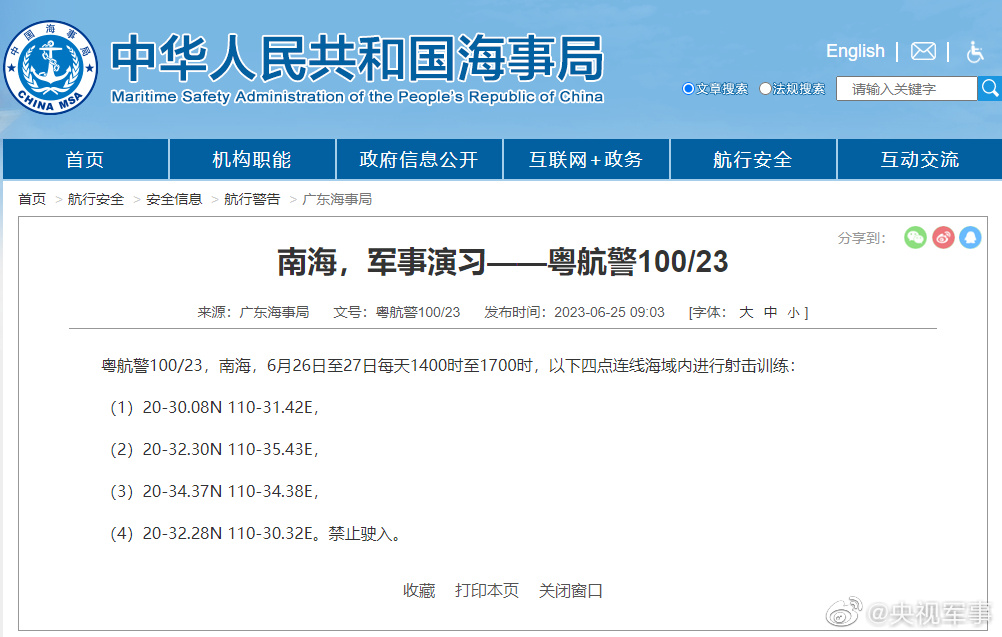The width and height of the screenshot is (1002, 637).
Task: Click 打印本页 to print
Action: pos(487,590)
